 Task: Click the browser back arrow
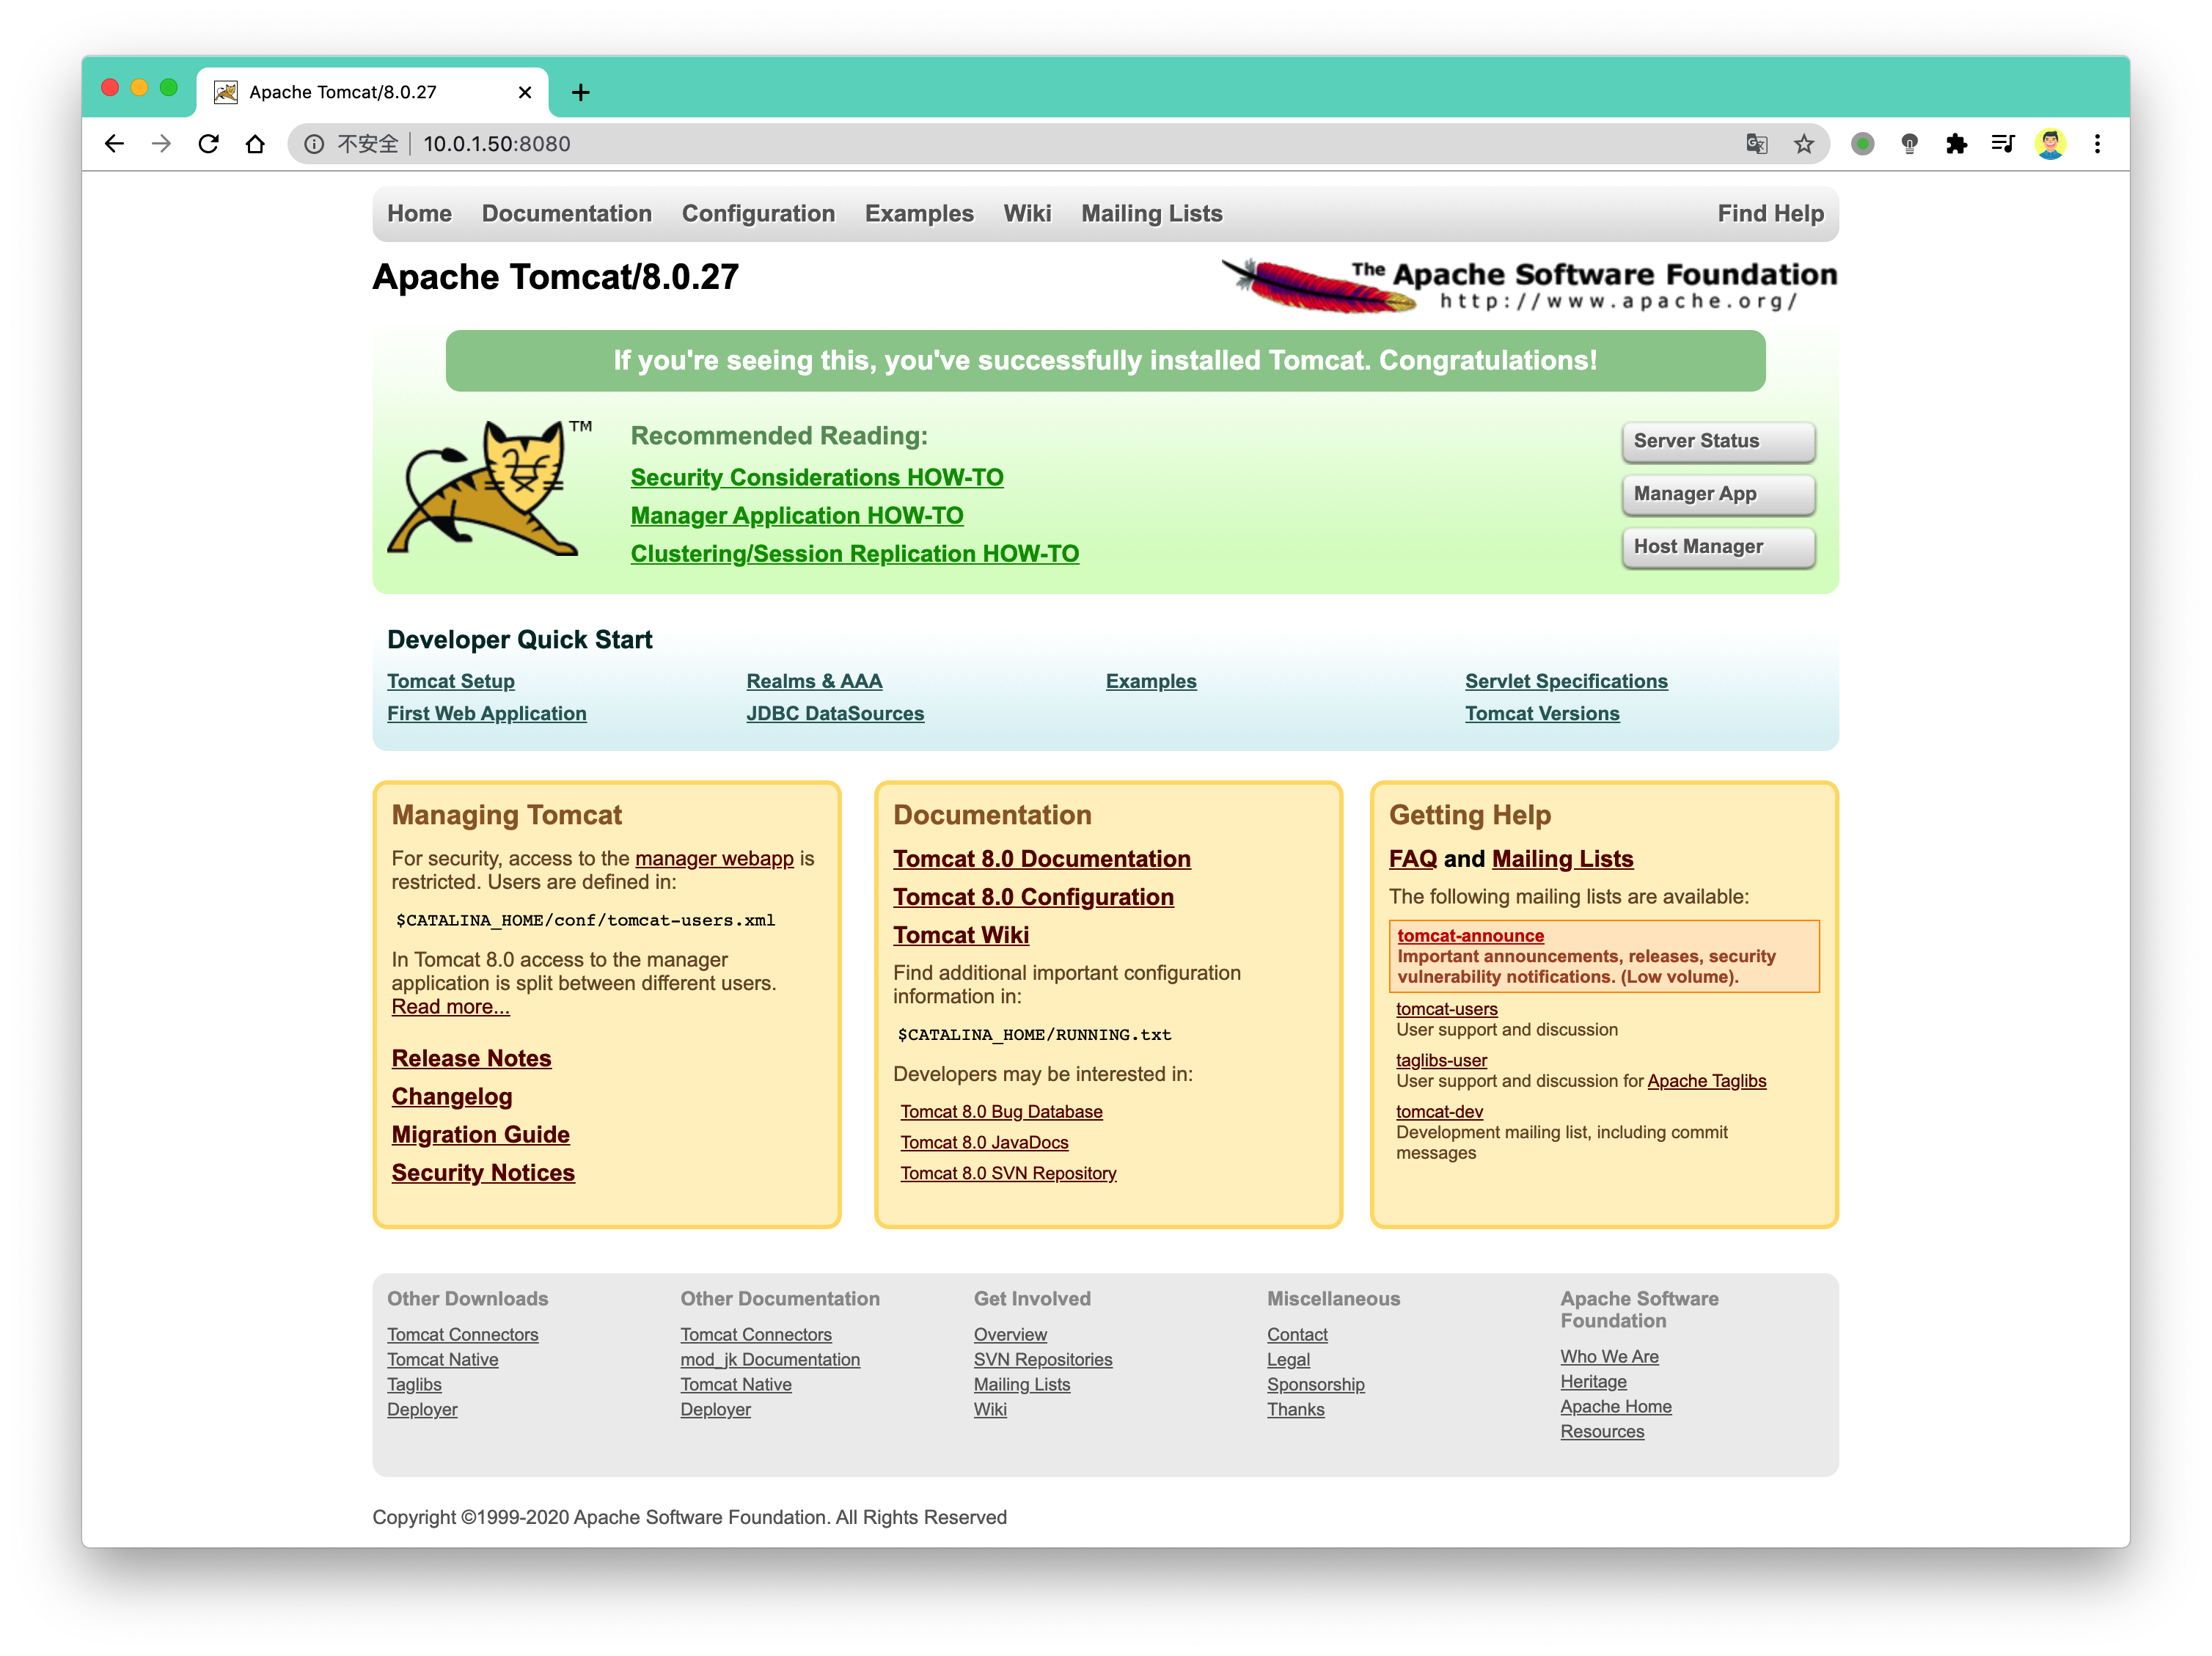coord(114,144)
